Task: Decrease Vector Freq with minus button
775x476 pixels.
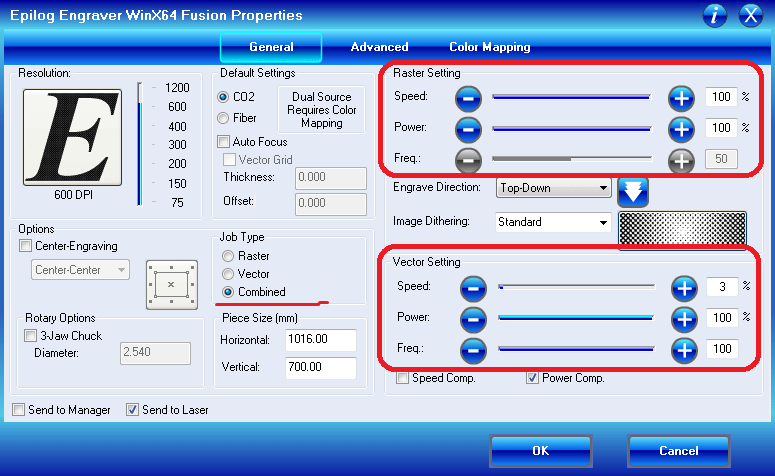Action: (x=473, y=350)
